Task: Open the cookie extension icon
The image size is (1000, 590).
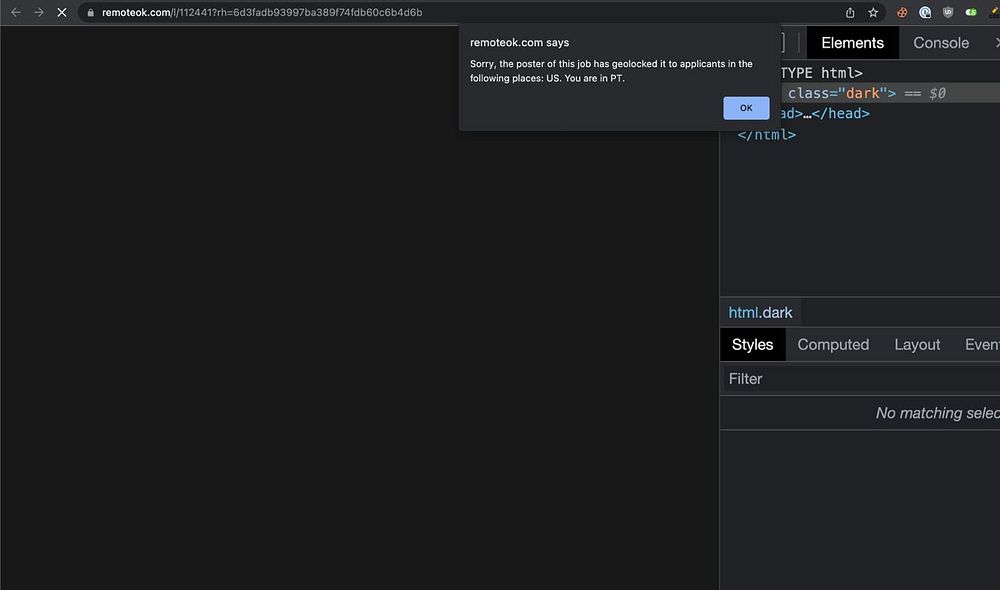Action: [x=902, y=13]
